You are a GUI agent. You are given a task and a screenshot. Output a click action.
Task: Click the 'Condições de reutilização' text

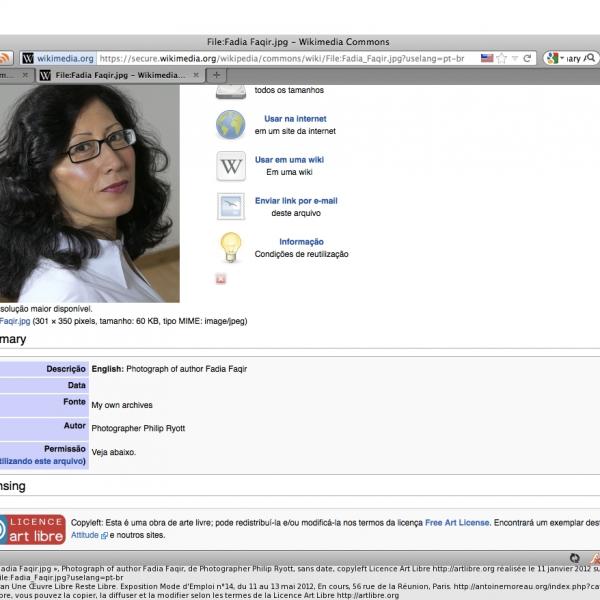[301, 254]
